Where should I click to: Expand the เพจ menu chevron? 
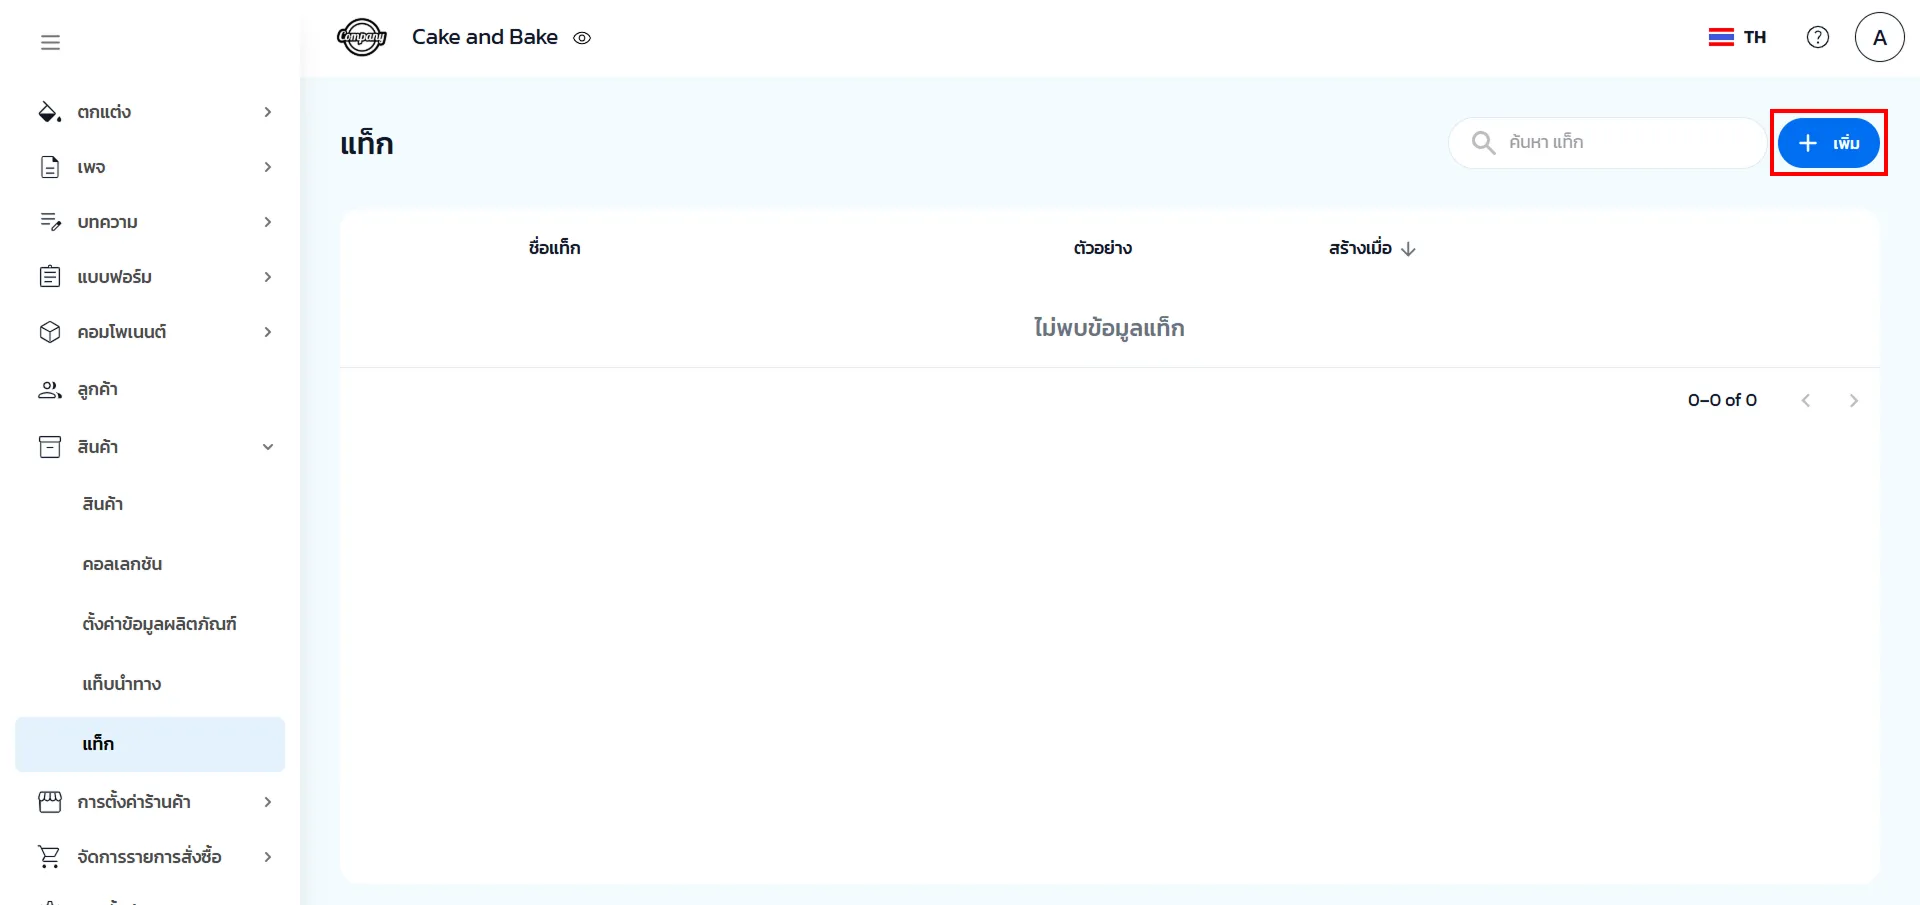[x=267, y=167]
